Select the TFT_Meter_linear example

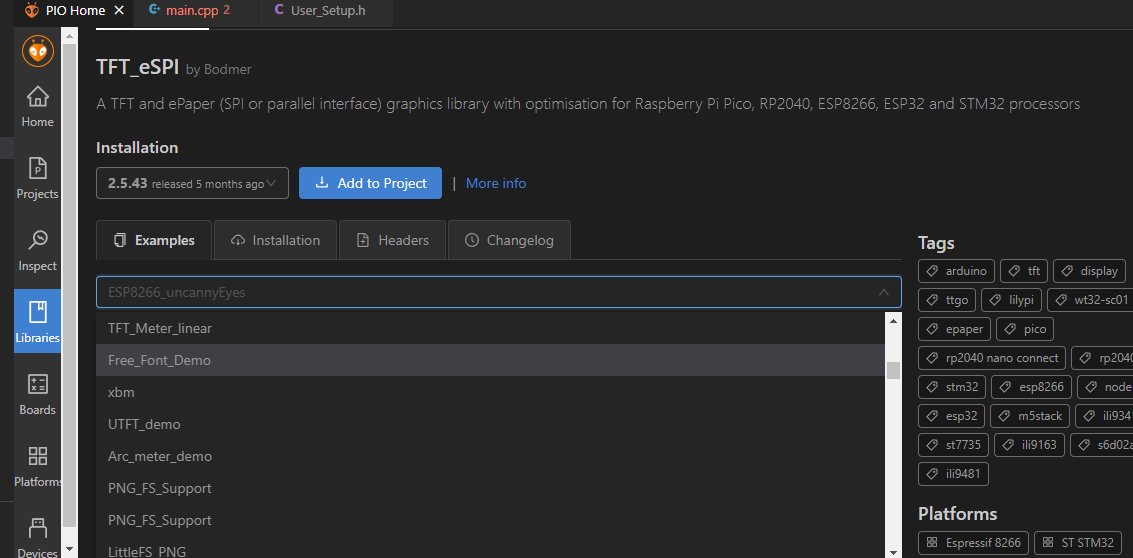coord(491,328)
